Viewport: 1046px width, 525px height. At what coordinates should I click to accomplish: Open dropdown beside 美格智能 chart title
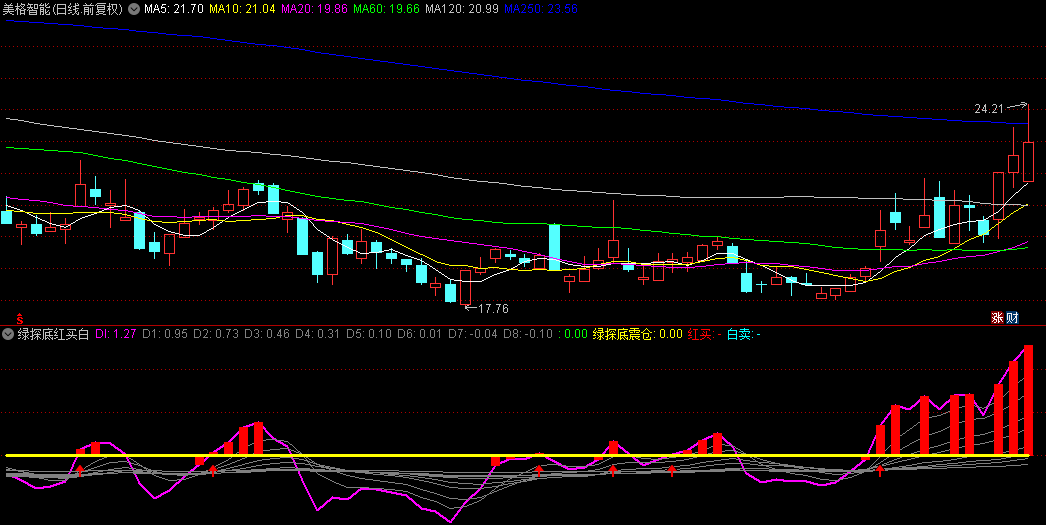pyautogui.click(x=133, y=9)
